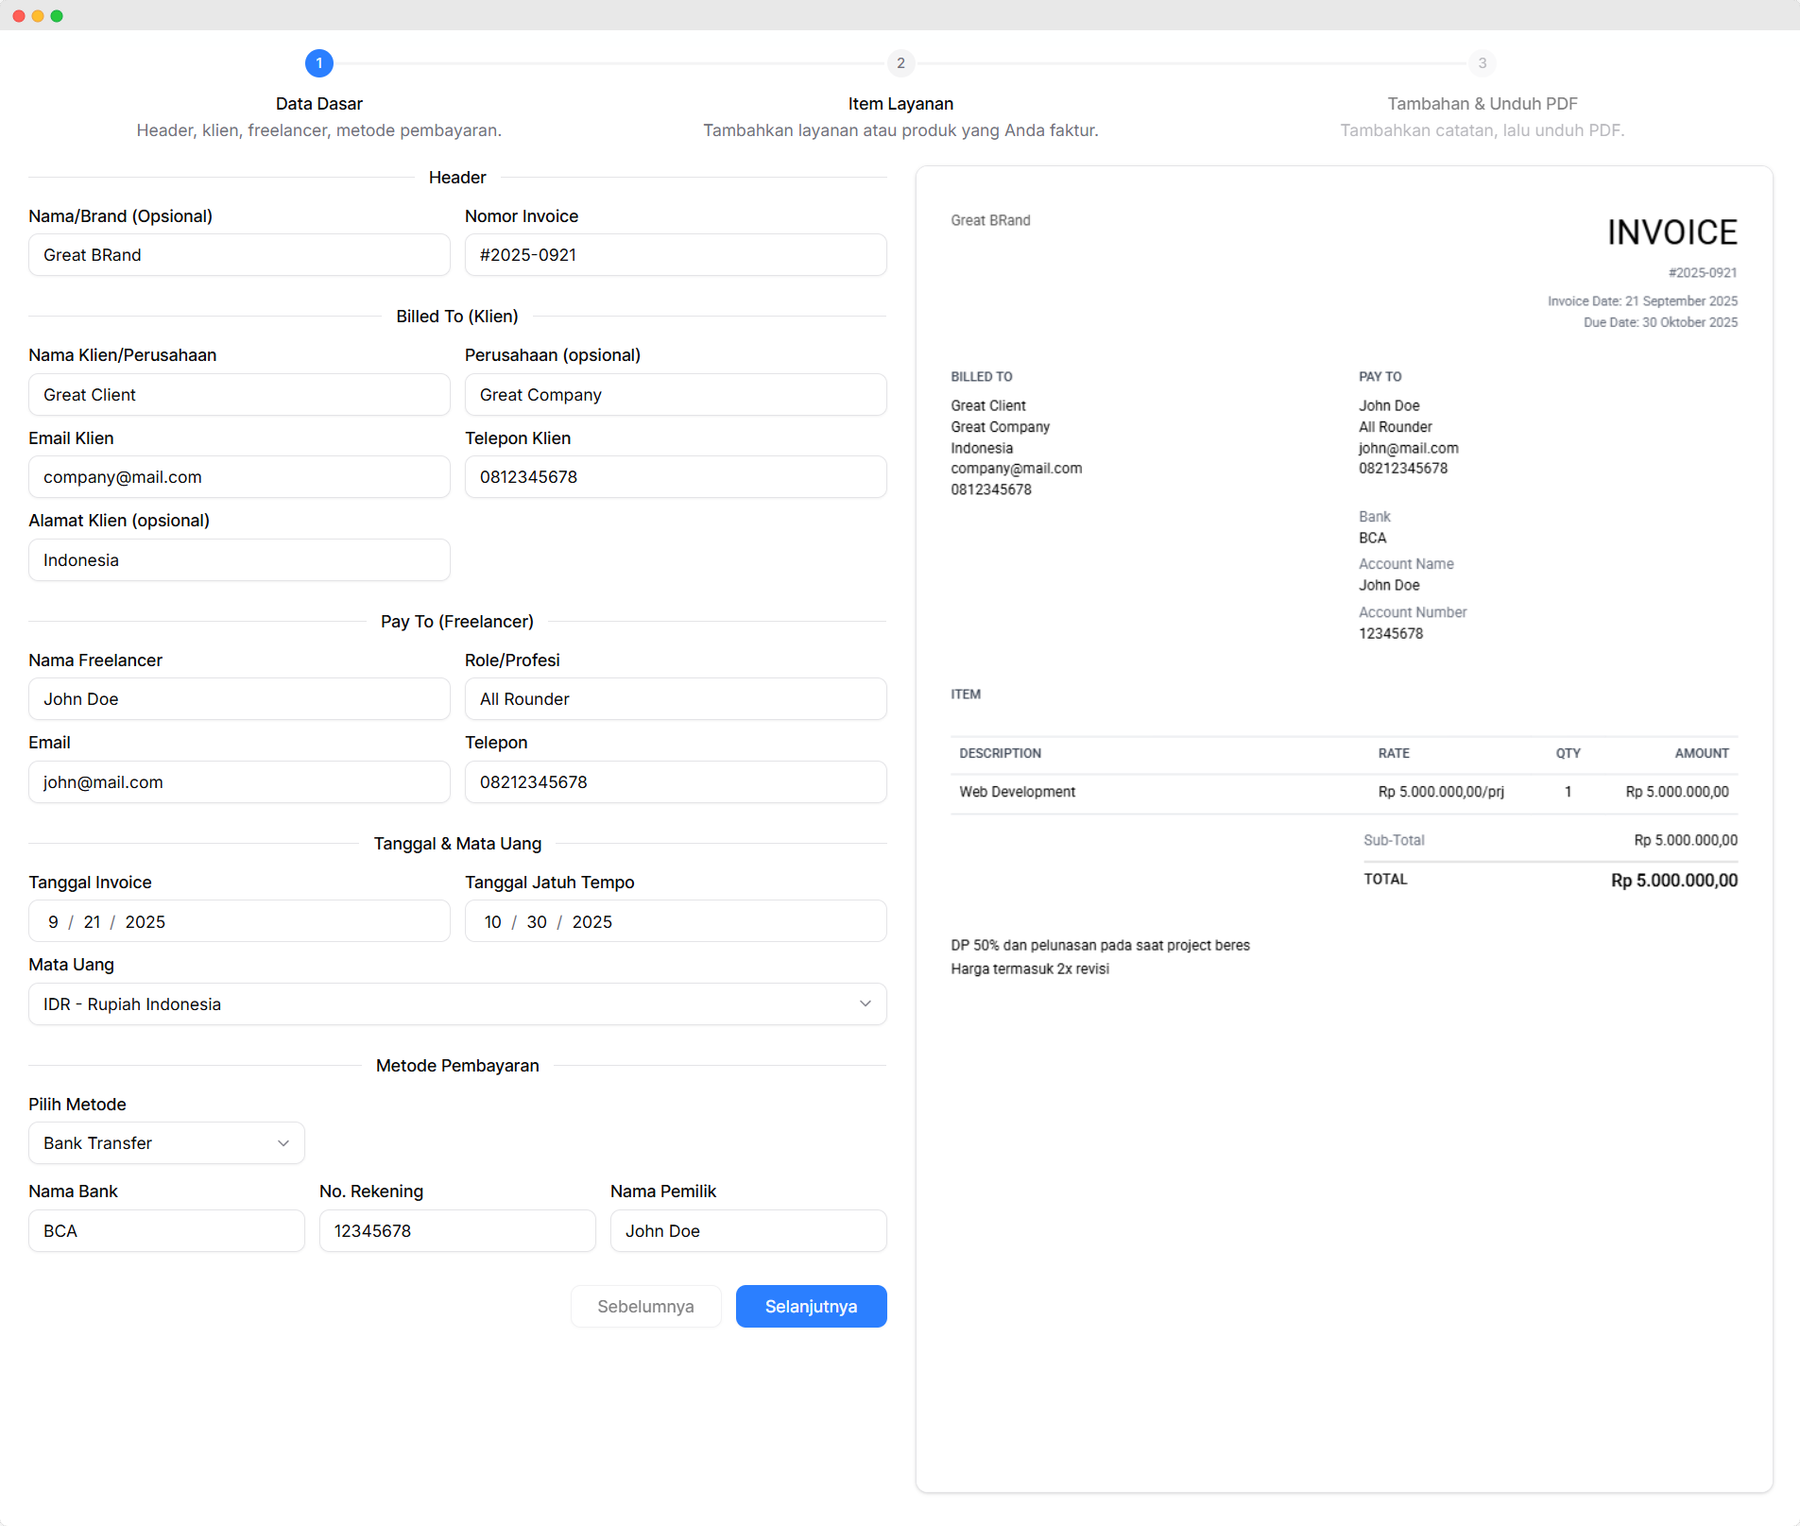Image resolution: width=1800 pixels, height=1526 pixels.
Task: Select step 1 Data Dasar indicator
Action: [319, 63]
